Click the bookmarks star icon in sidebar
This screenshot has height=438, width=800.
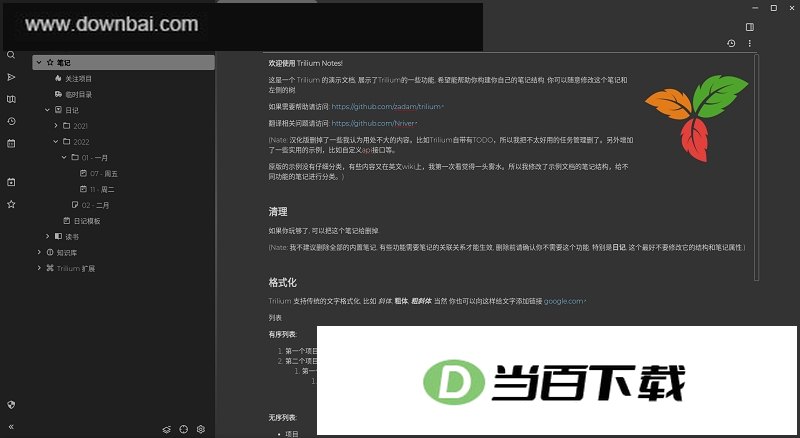click(11, 204)
